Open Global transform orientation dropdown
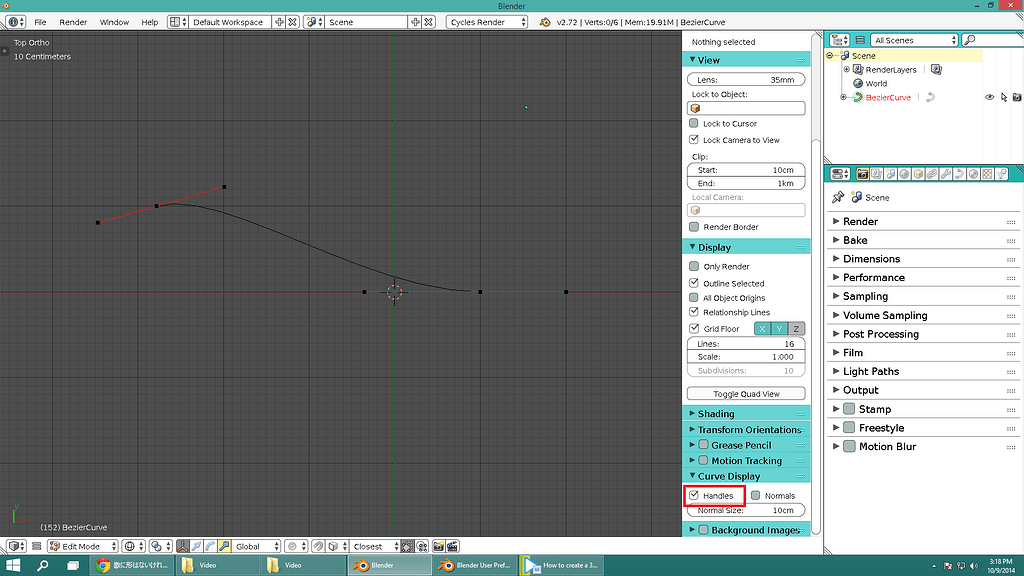The height and width of the screenshot is (576, 1024). (x=255, y=547)
